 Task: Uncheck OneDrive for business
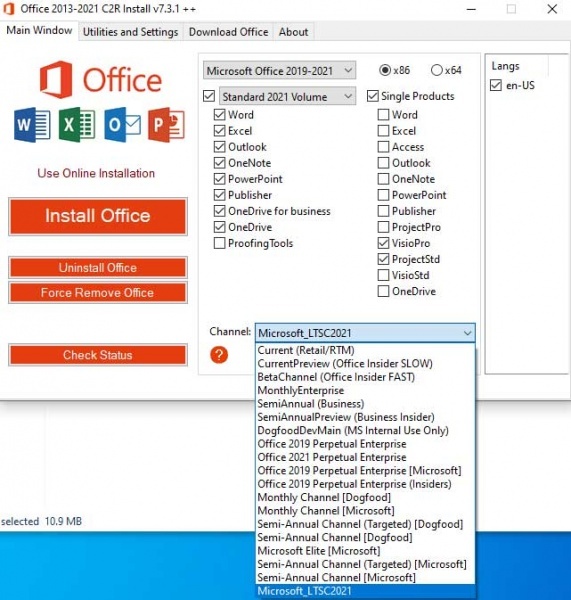click(x=219, y=211)
